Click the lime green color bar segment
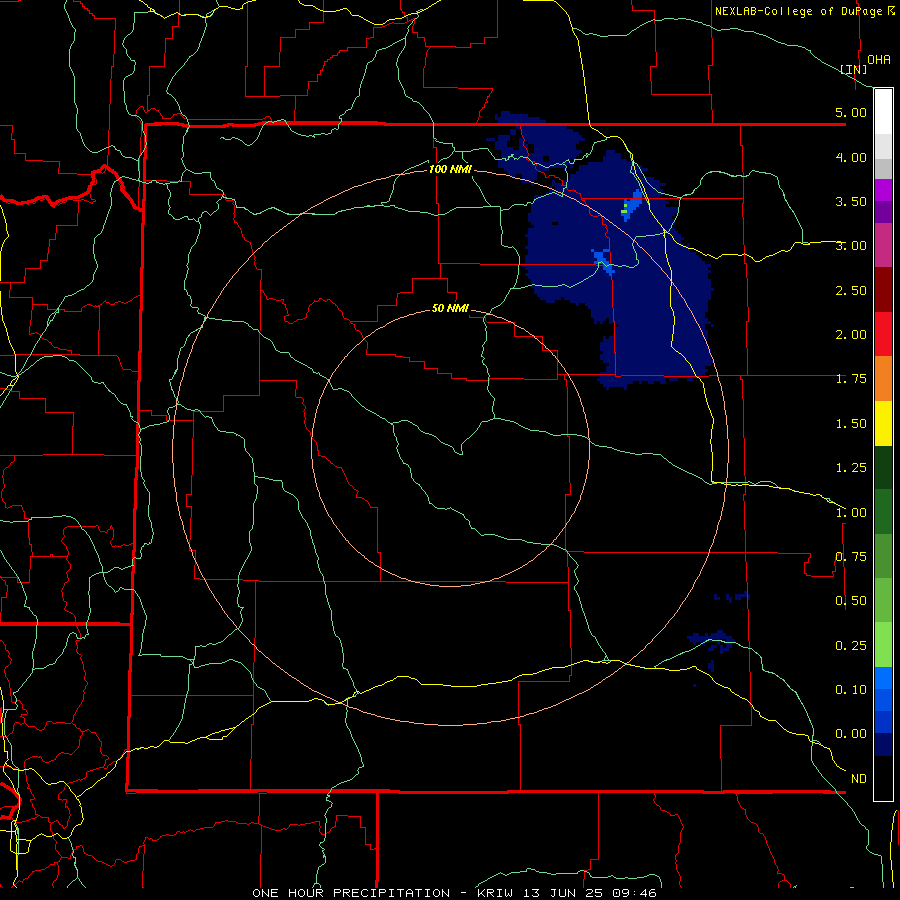The height and width of the screenshot is (900, 900). [x=883, y=645]
